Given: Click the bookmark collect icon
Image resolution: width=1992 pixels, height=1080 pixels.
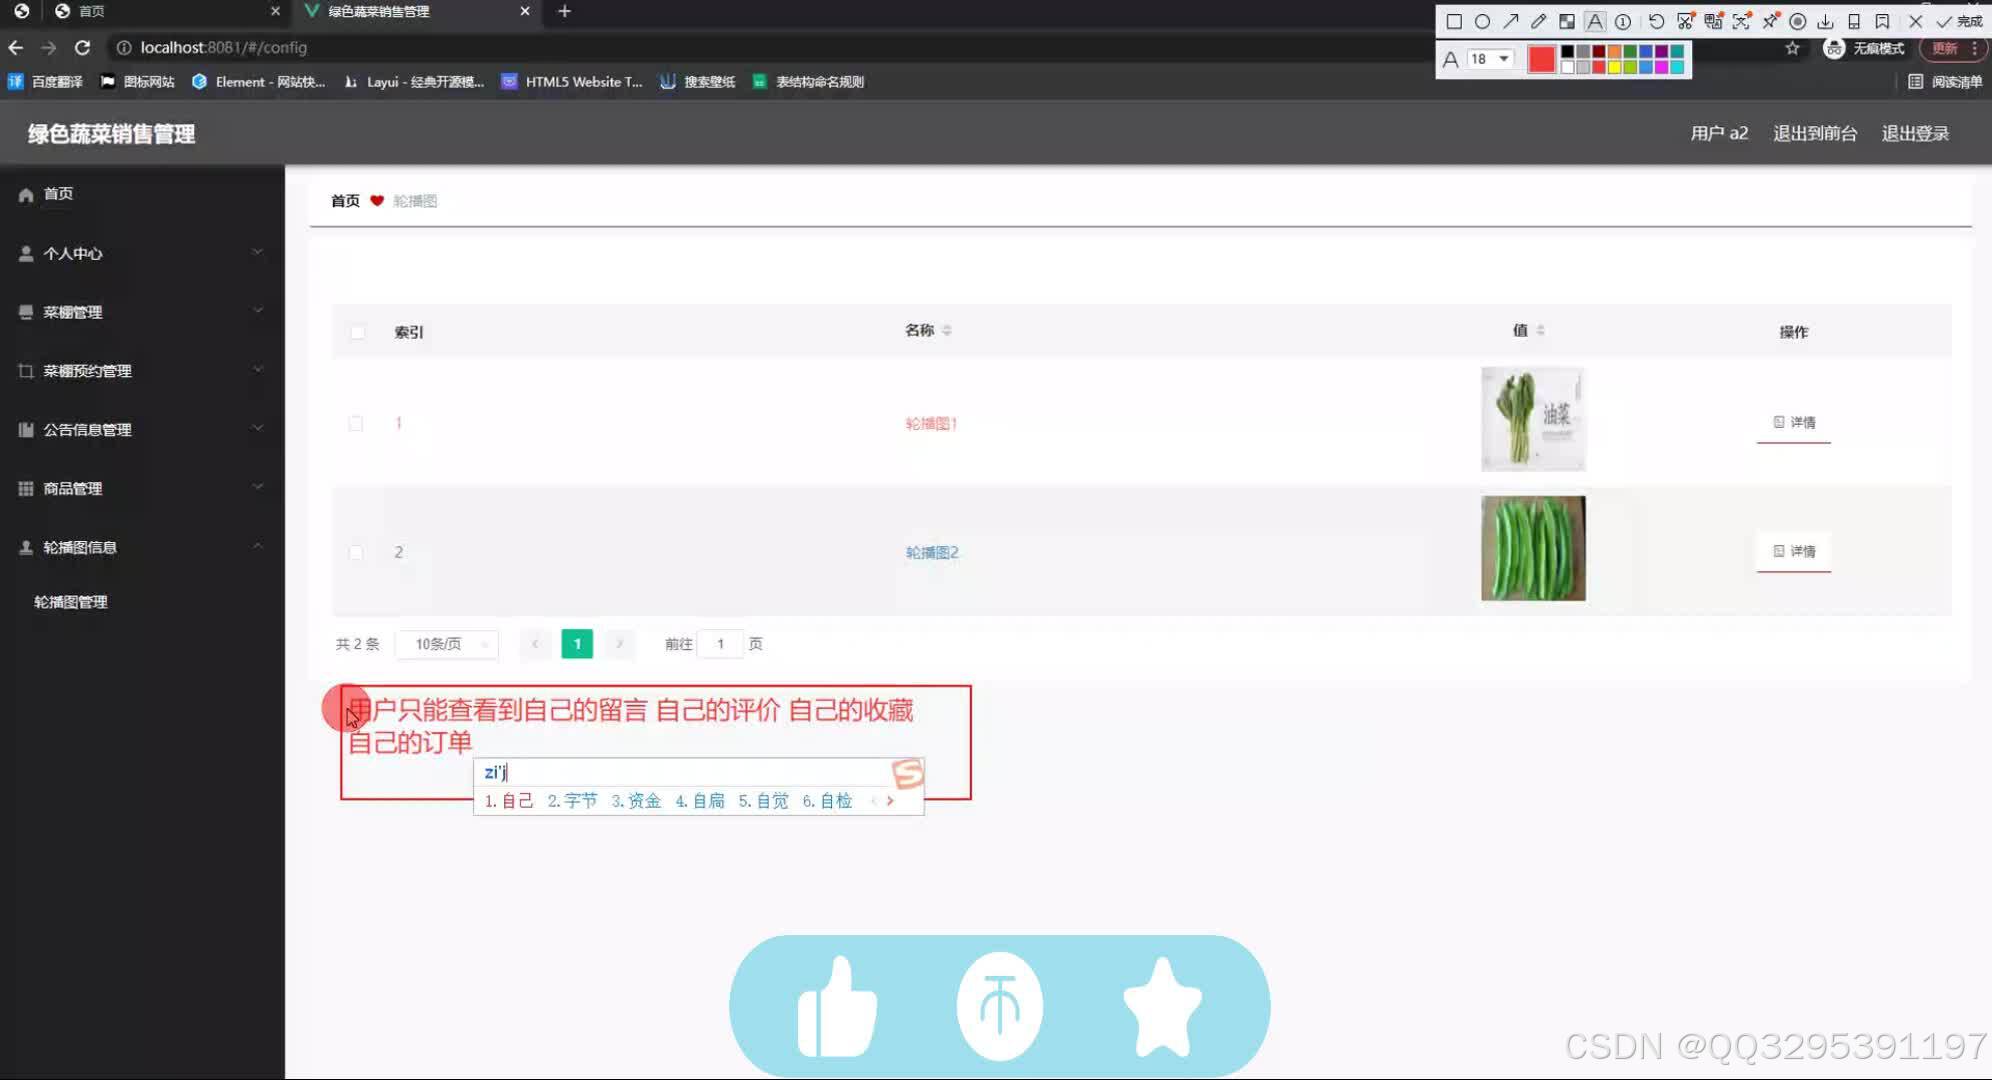Looking at the screenshot, I should point(1882,21).
